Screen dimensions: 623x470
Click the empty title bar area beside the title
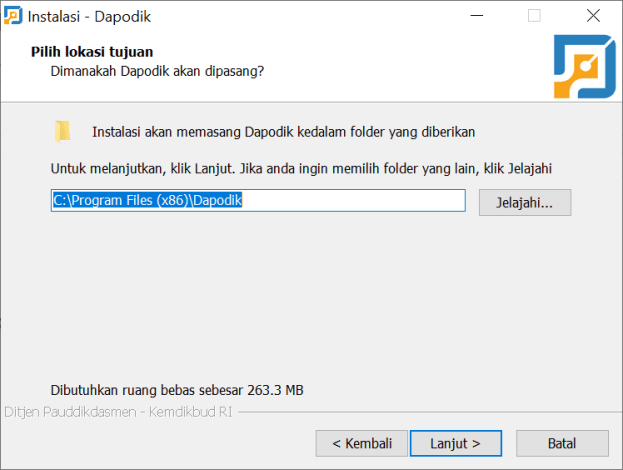300,16
